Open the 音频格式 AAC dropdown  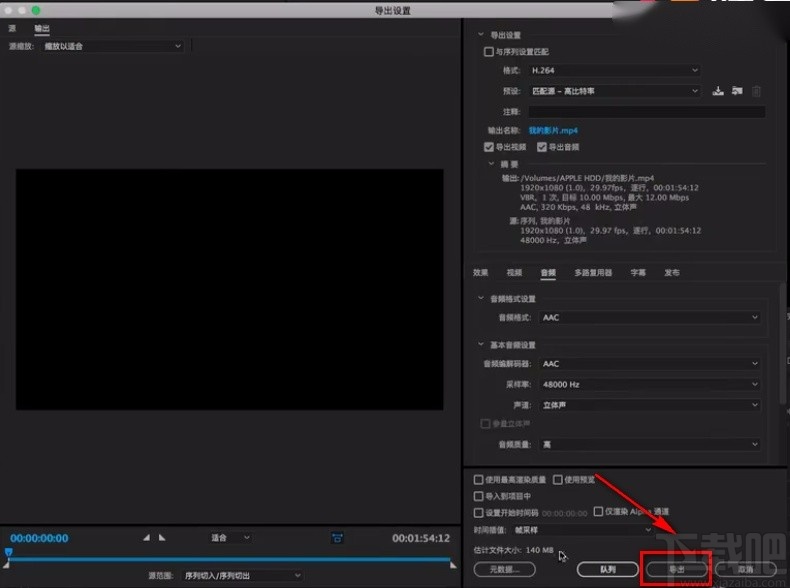click(650, 317)
